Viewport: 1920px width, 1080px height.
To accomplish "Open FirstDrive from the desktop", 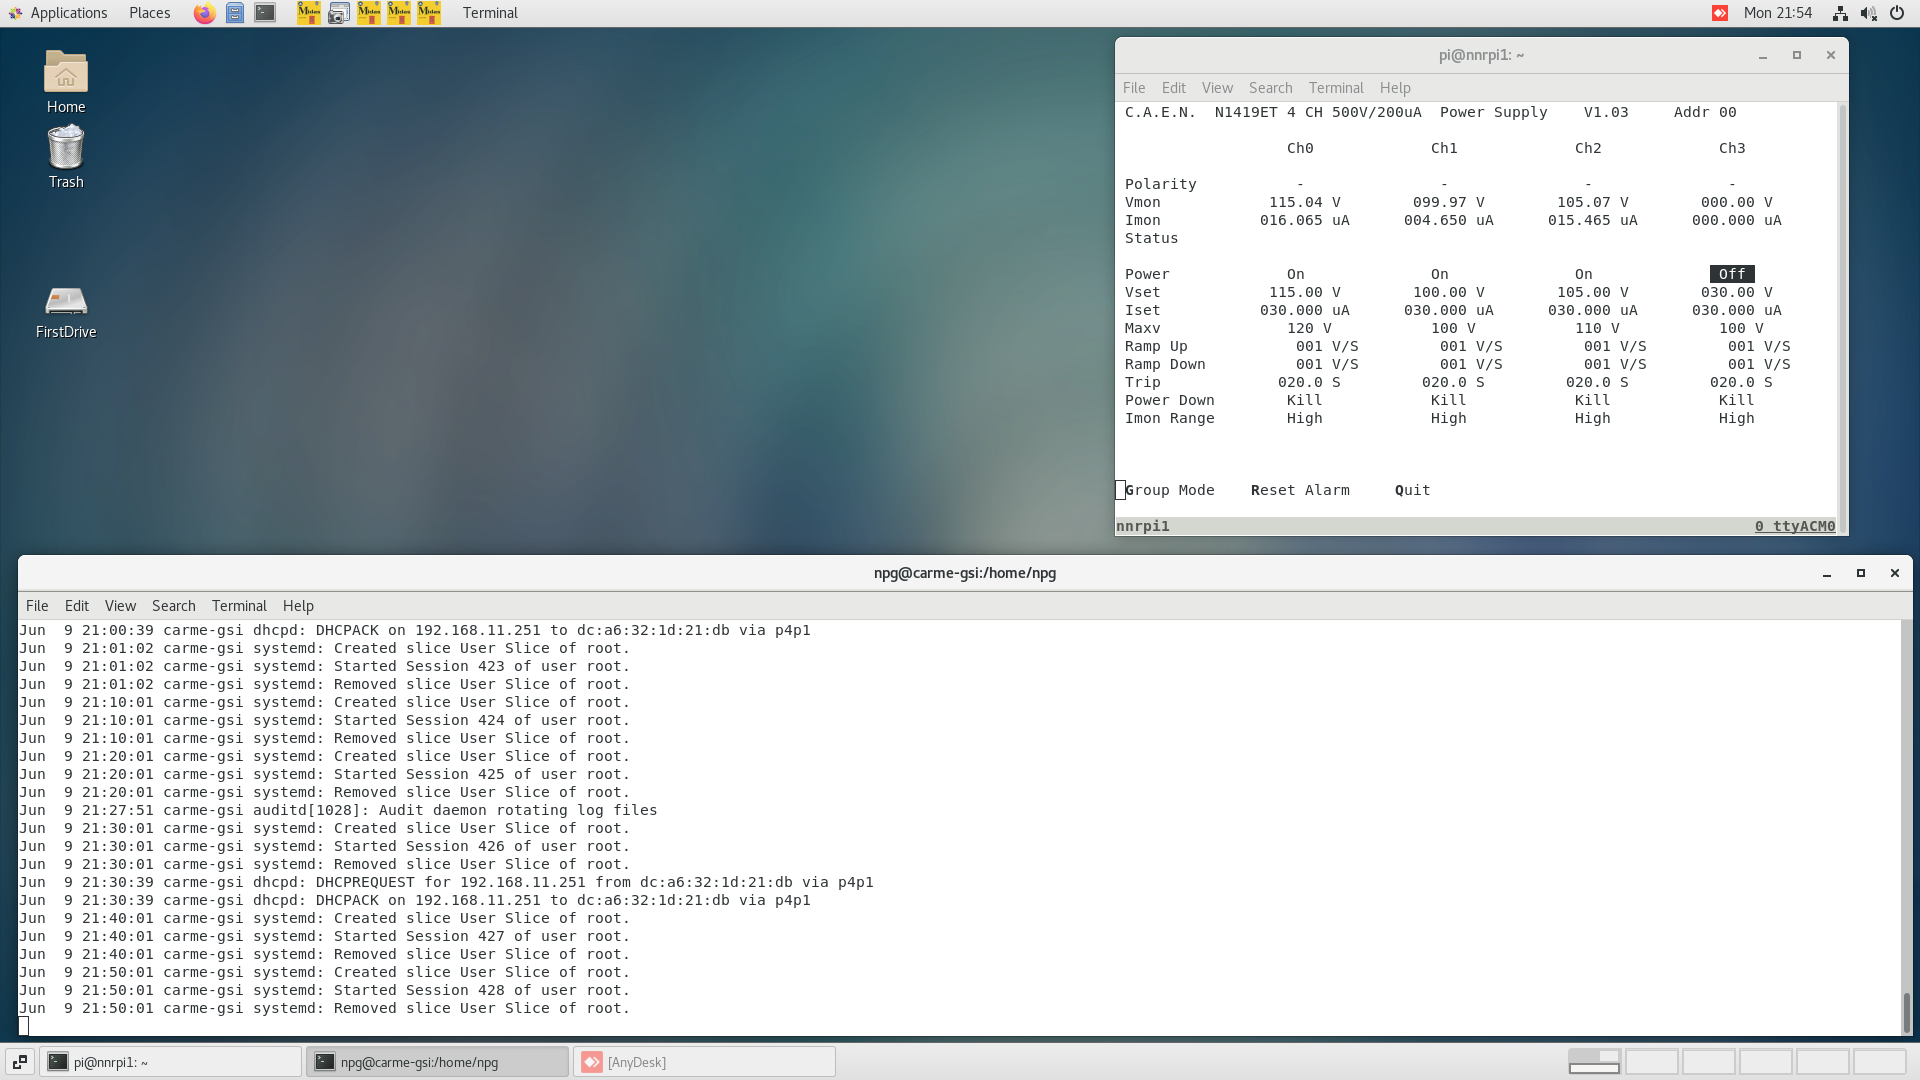I will click(x=65, y=305).
